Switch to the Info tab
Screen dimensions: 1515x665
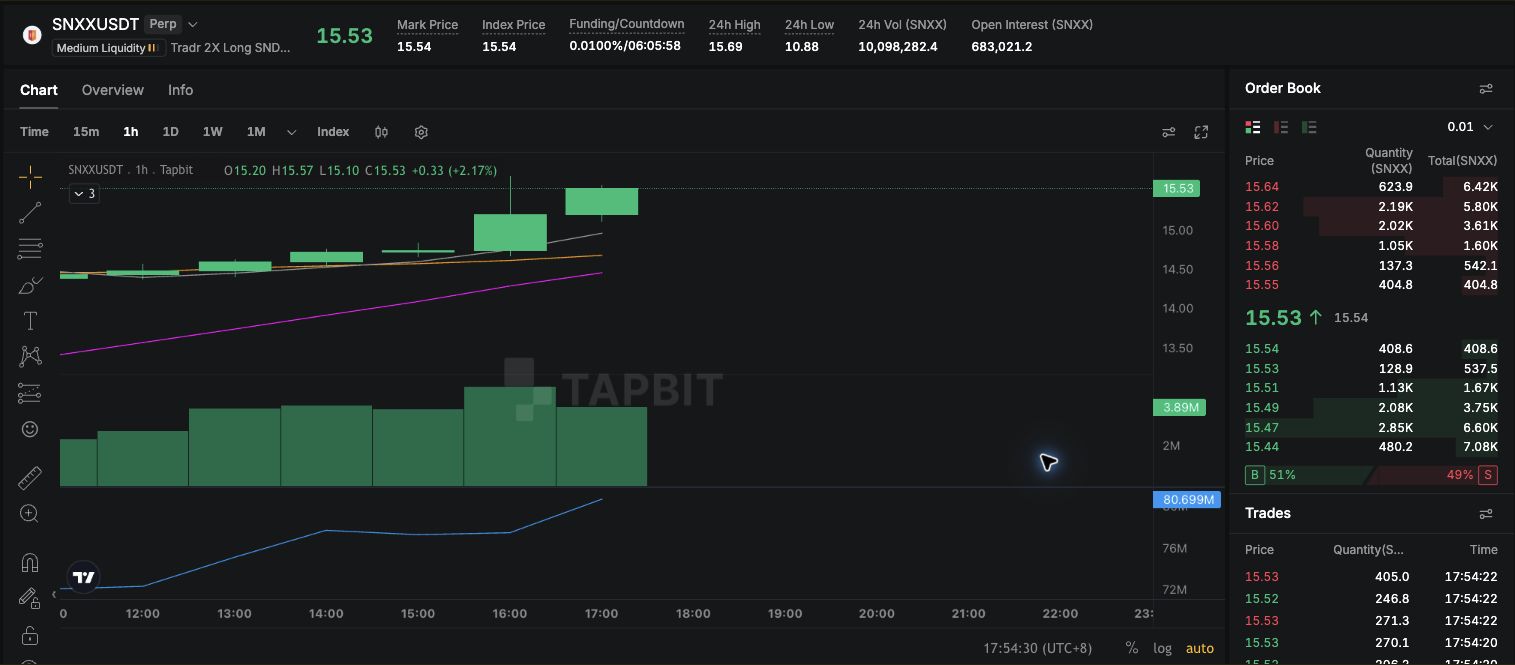pyautogui.click(x=180, y=90)
